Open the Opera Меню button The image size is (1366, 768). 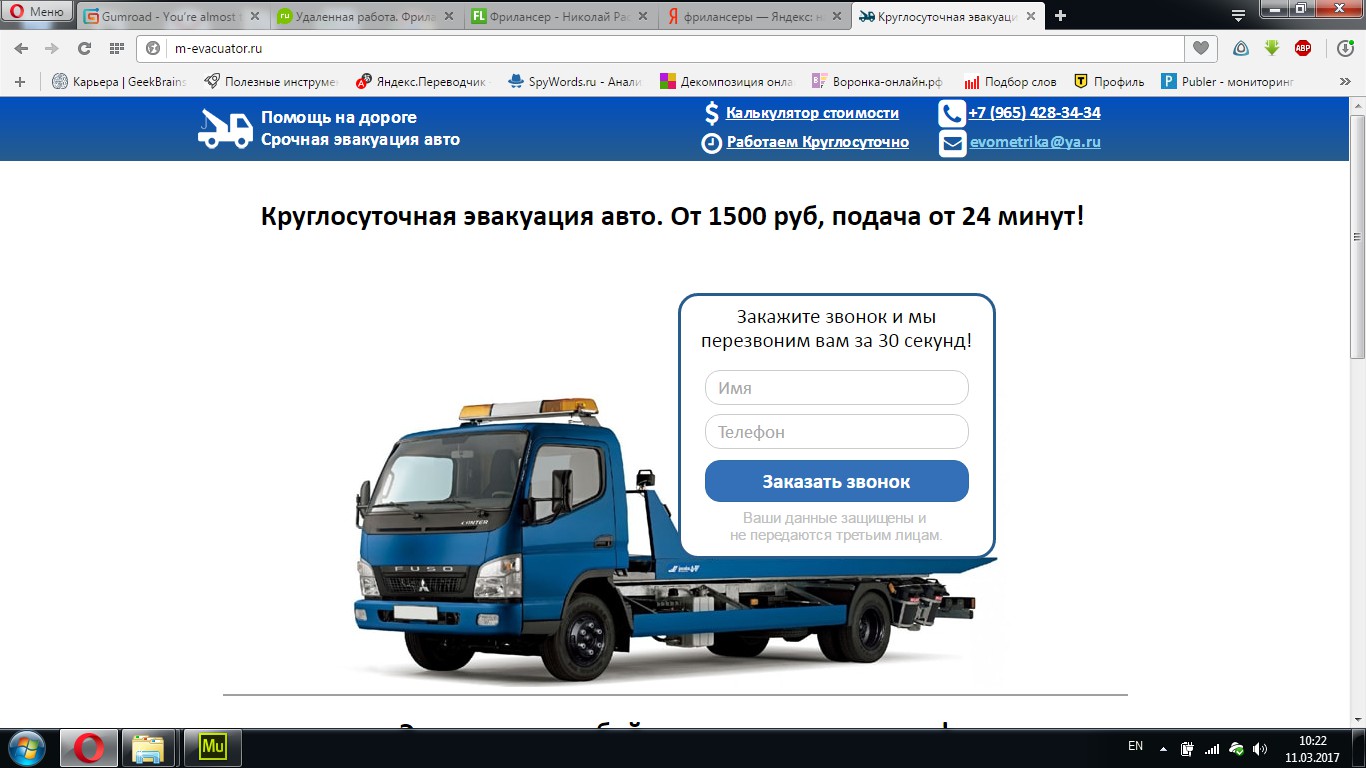(37, 13)
